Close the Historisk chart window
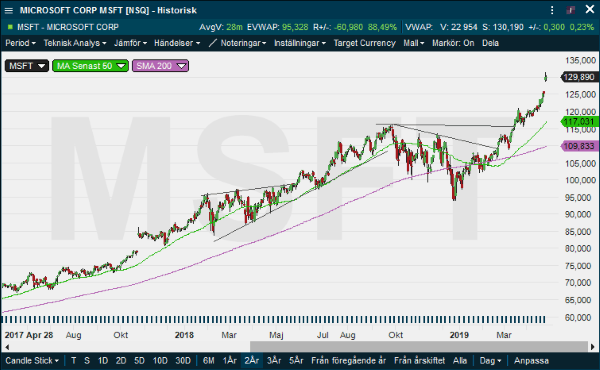This screenshot has width=600, height=370. (x=590, y=9)
